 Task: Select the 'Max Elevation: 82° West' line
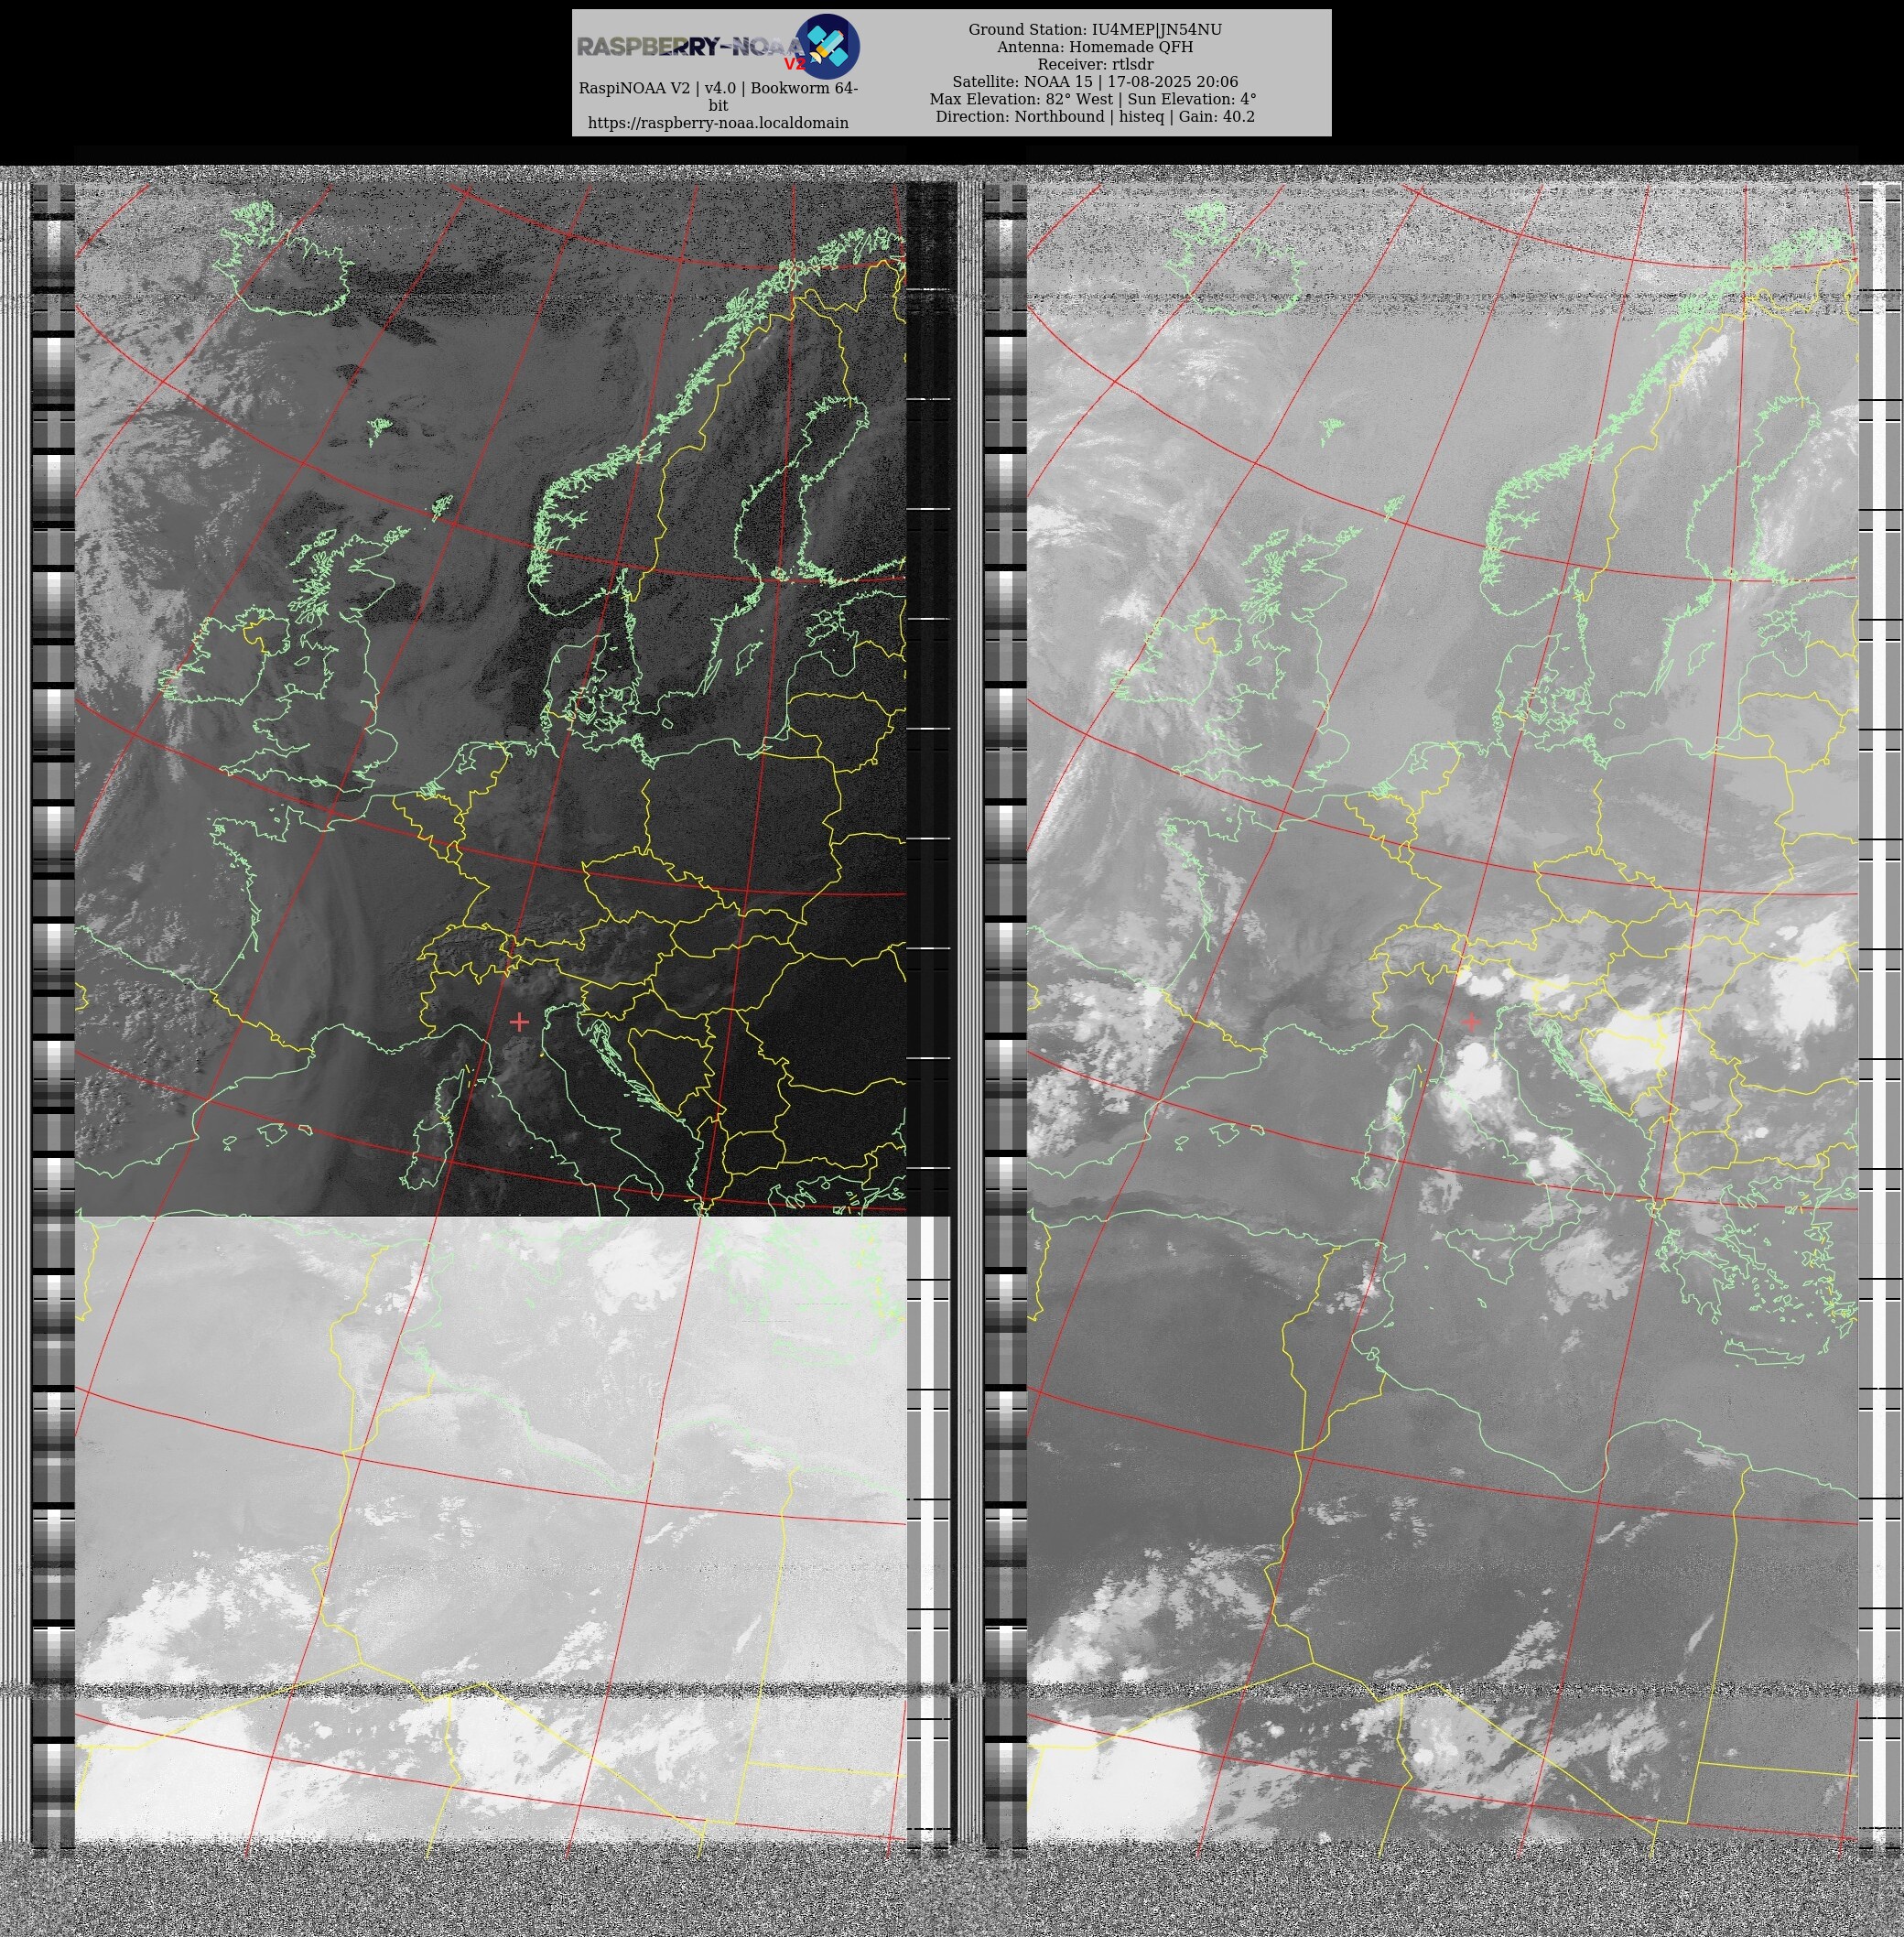click(x=1093, y=99)
